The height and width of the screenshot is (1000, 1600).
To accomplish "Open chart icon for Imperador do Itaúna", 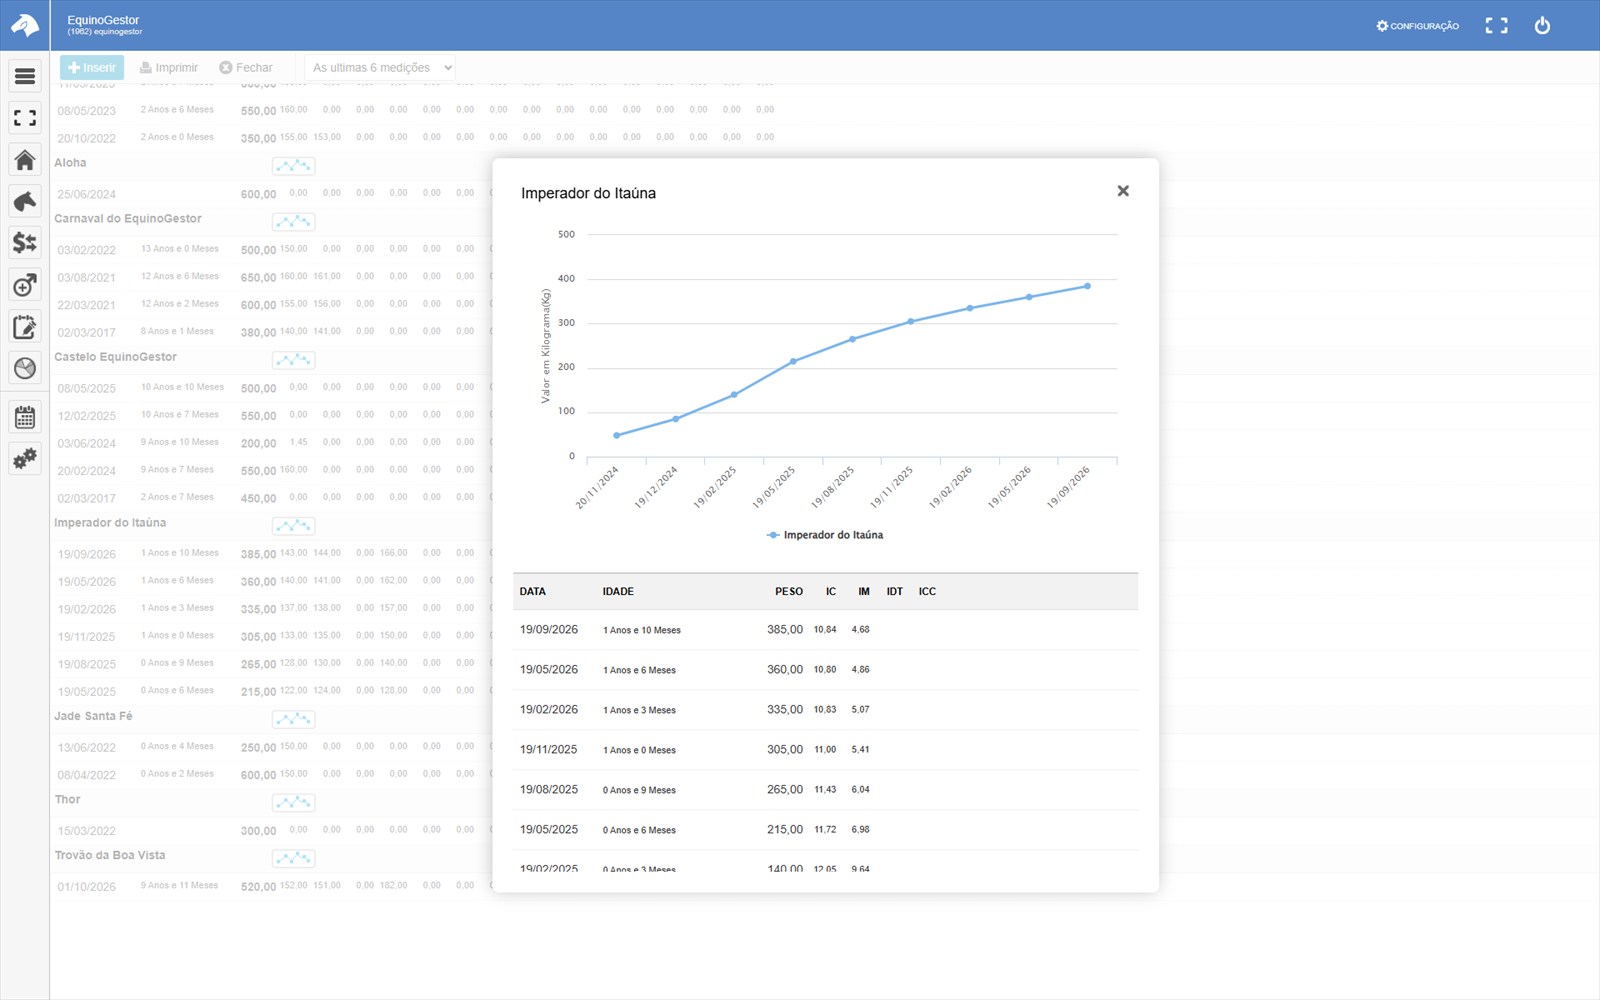I will tap(294, 526).
